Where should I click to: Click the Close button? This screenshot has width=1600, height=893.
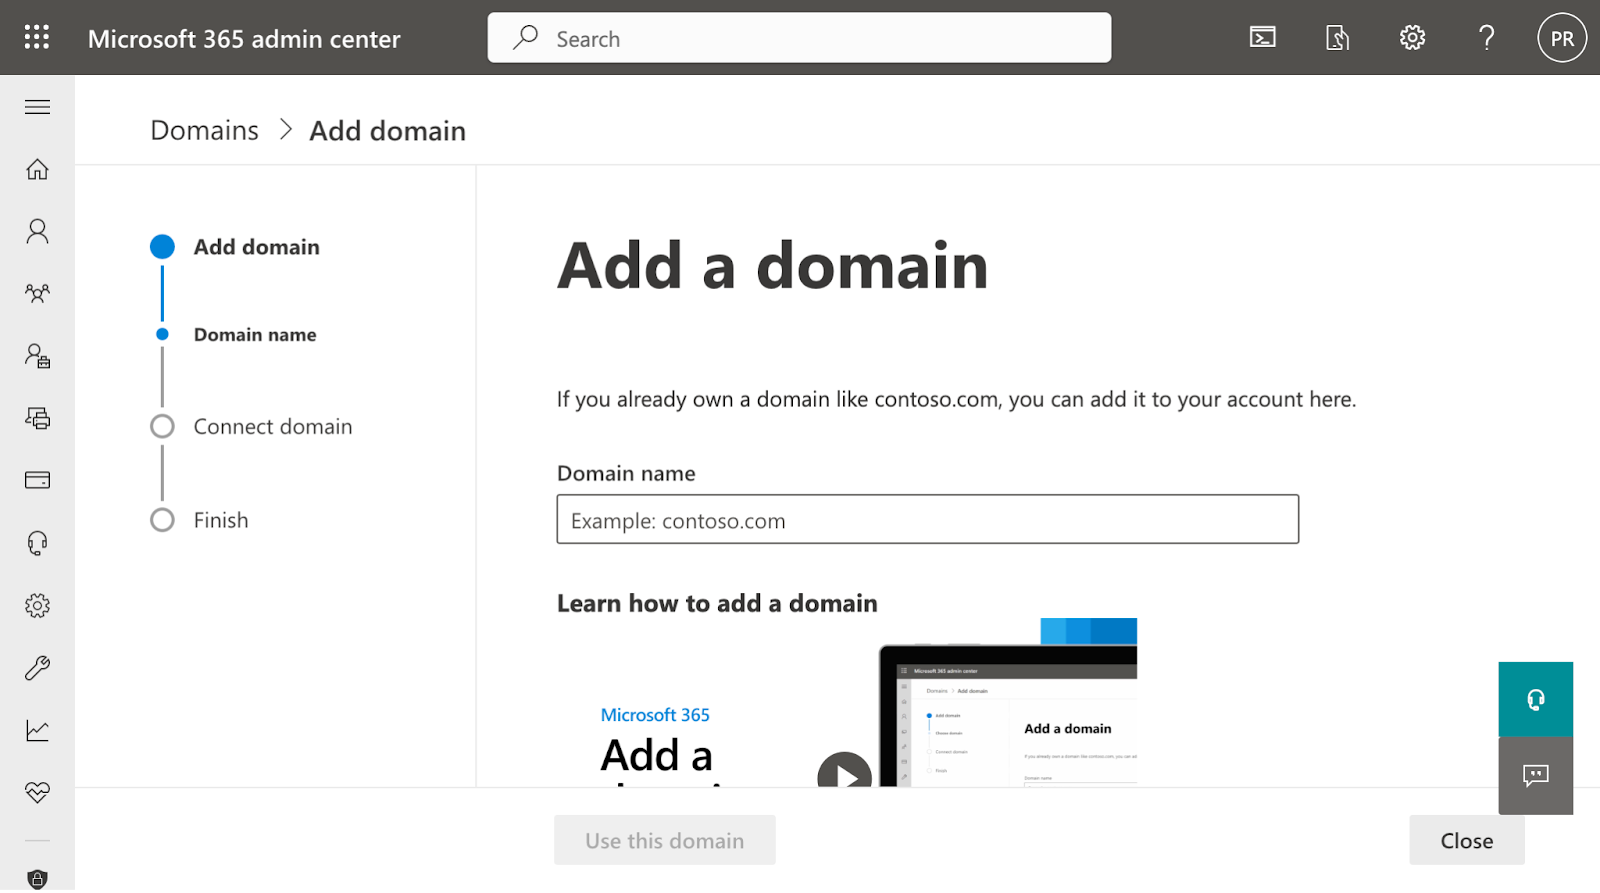pos(1467,841)
